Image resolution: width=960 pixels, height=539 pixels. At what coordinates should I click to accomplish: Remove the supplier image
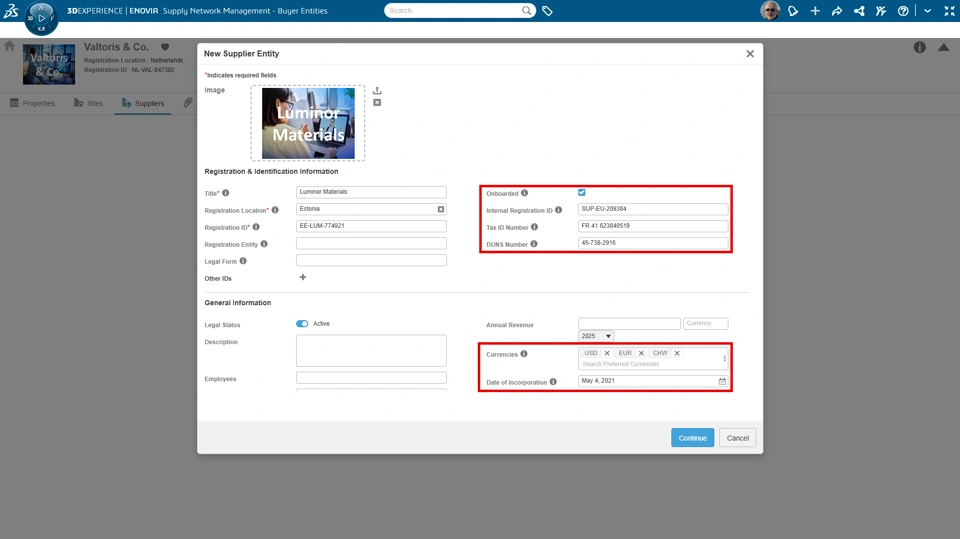tap(377, 102)
